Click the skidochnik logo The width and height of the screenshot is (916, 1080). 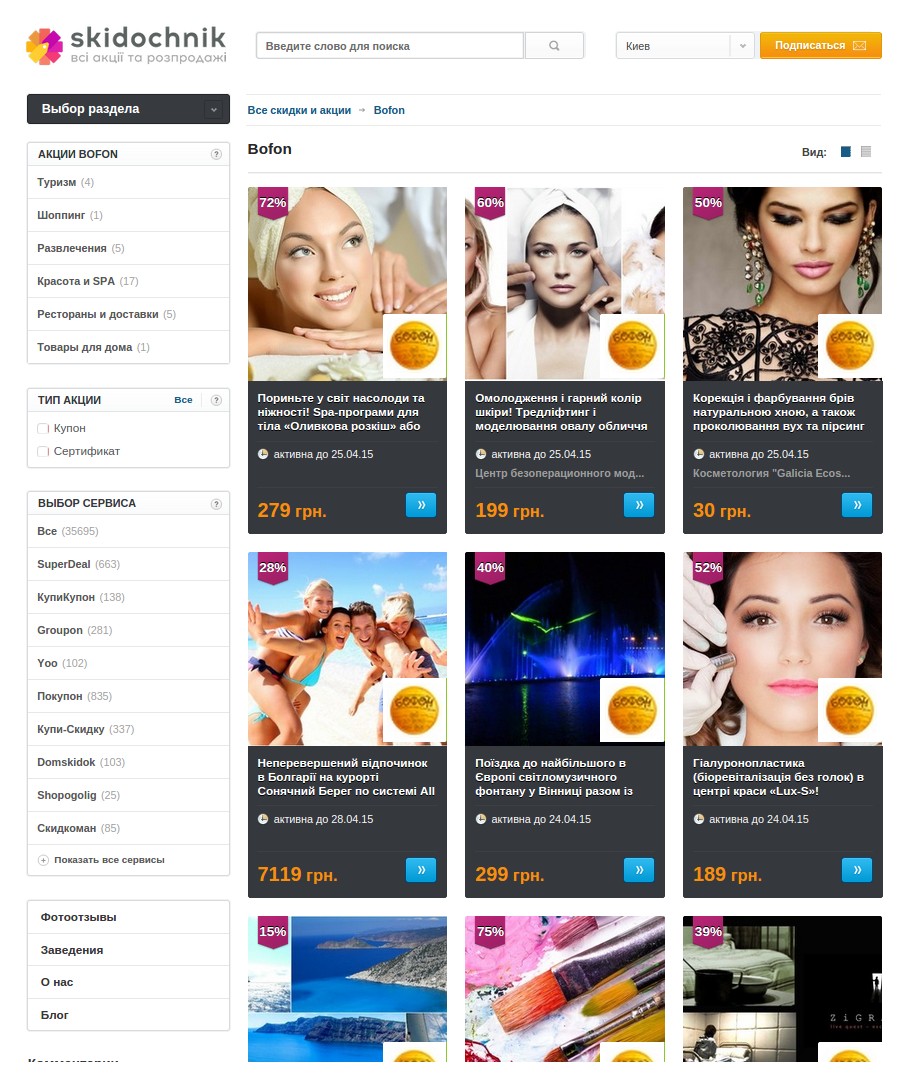[126, 46]
